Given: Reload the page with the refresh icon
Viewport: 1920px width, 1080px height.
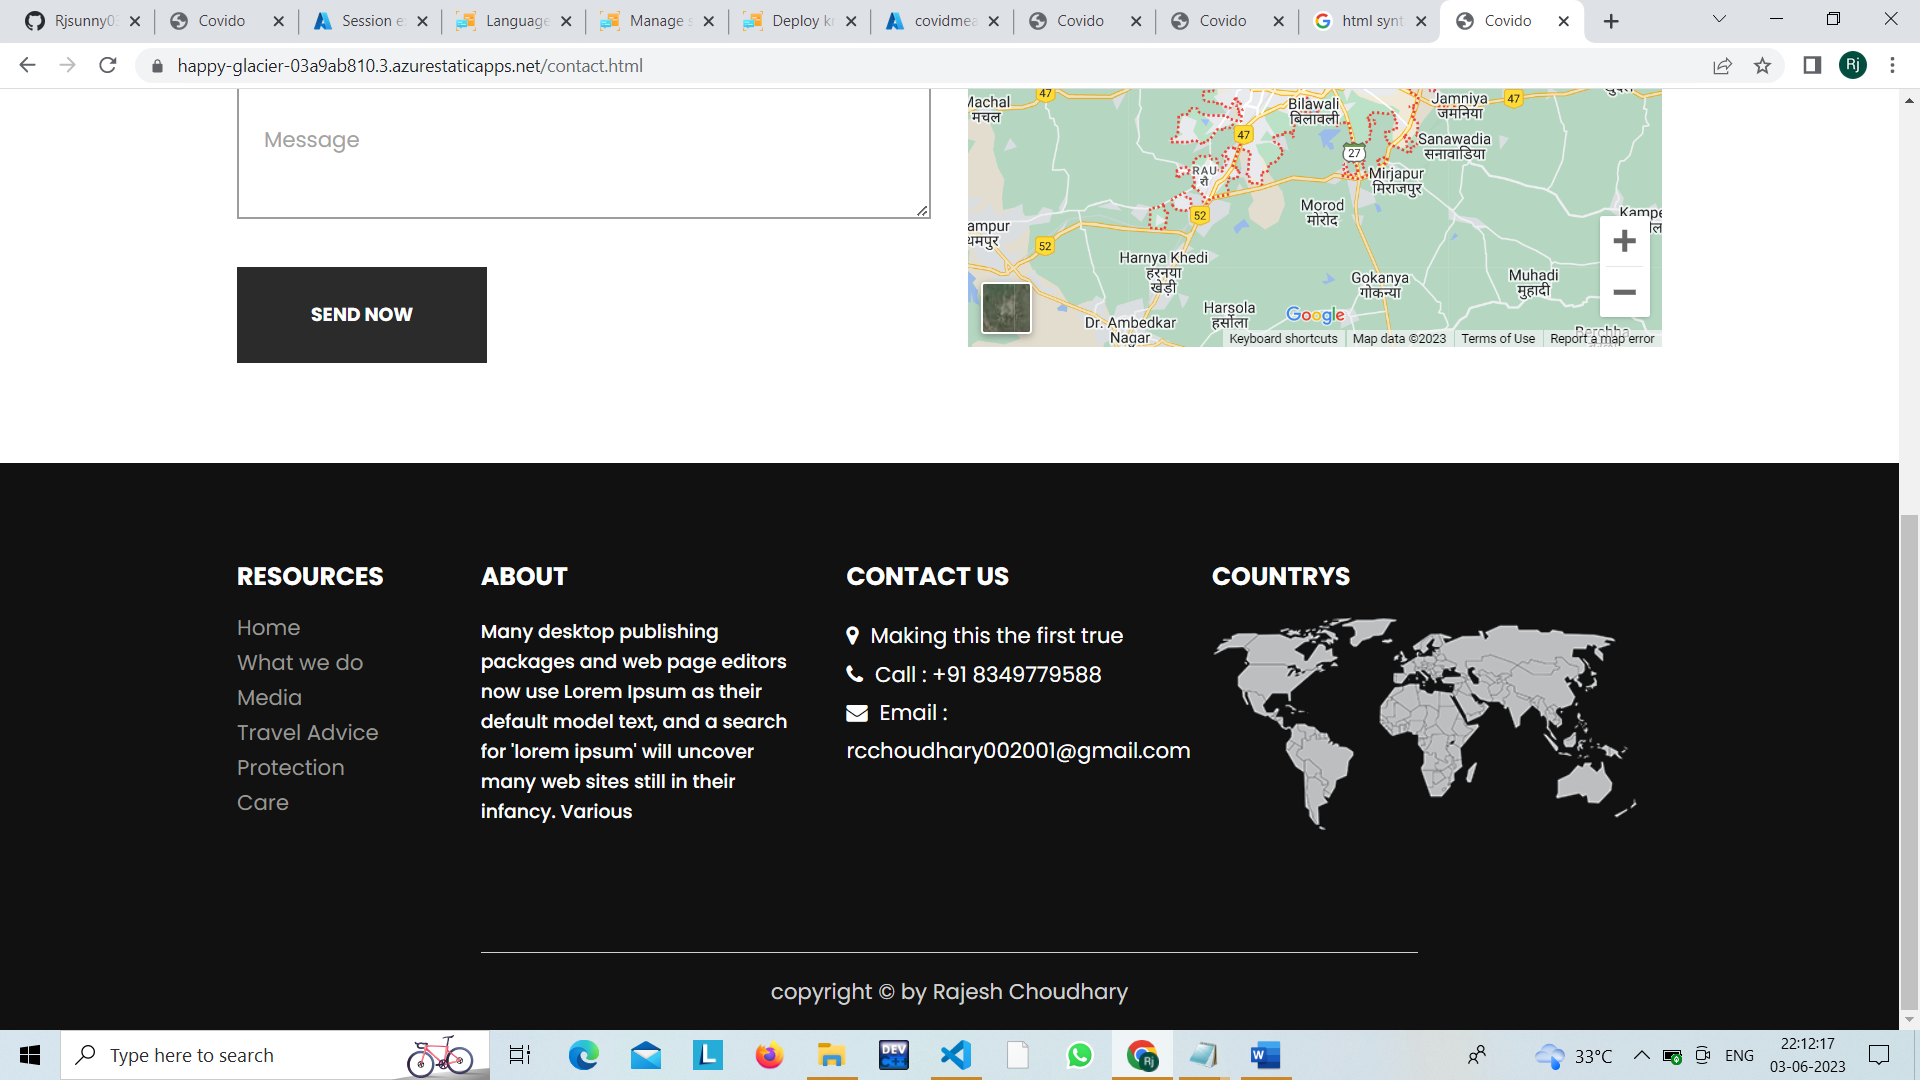Looking at the screenshot, I should (x=108, y=66).
